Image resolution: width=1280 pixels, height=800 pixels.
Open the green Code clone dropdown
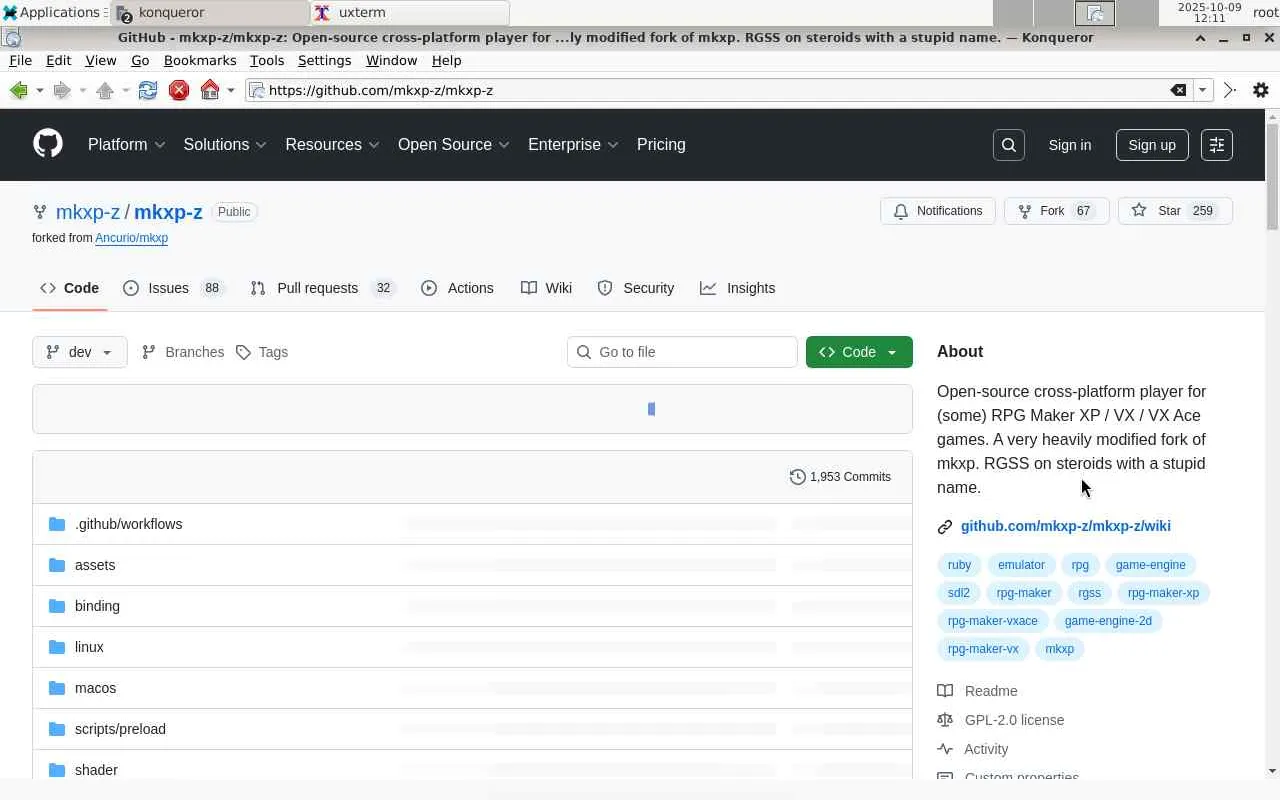point(859,352)
